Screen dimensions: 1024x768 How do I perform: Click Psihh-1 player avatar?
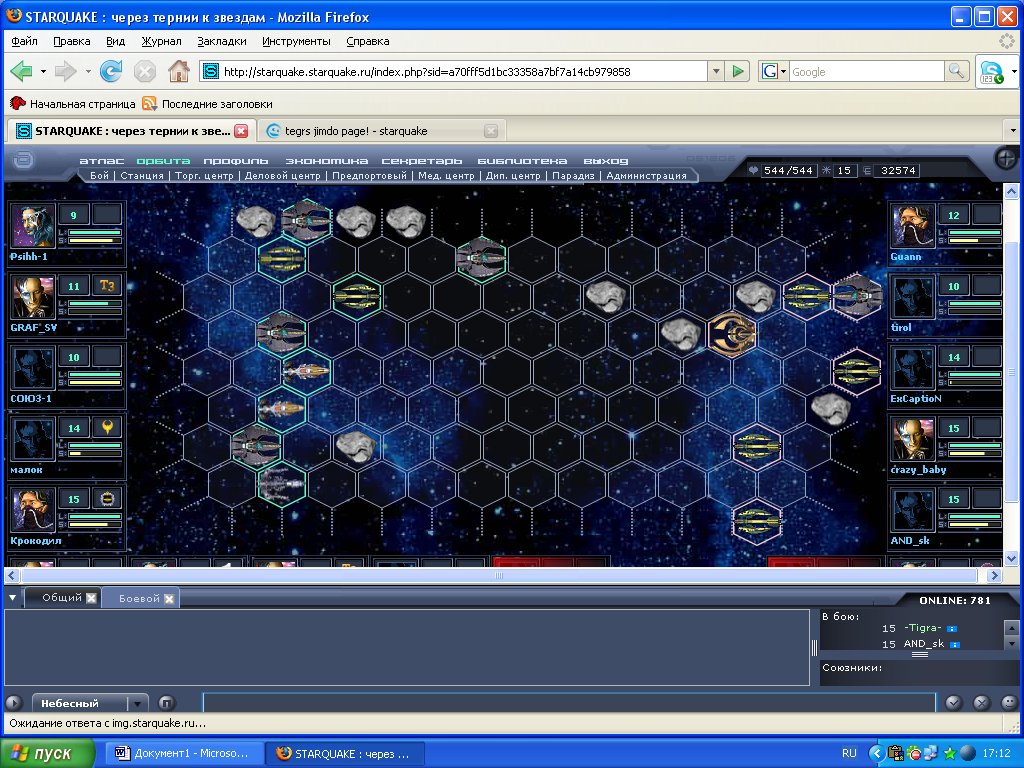pos(33,225)
